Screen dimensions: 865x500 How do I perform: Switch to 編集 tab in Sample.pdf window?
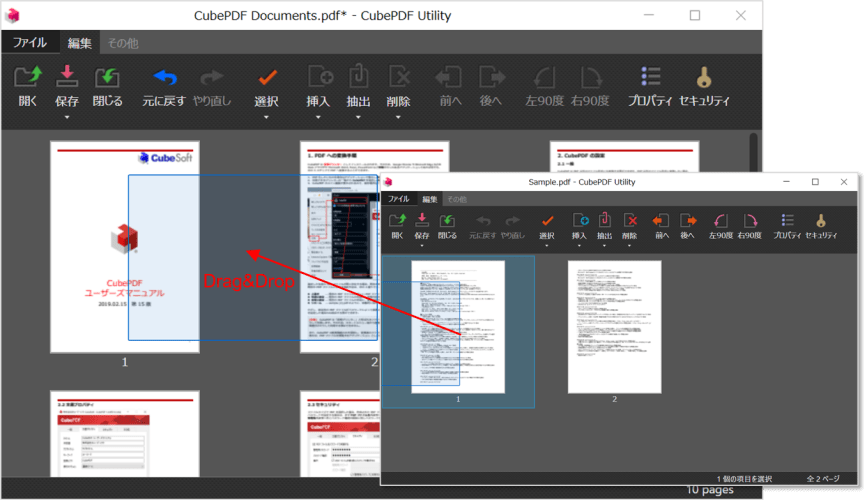[430, 199]
